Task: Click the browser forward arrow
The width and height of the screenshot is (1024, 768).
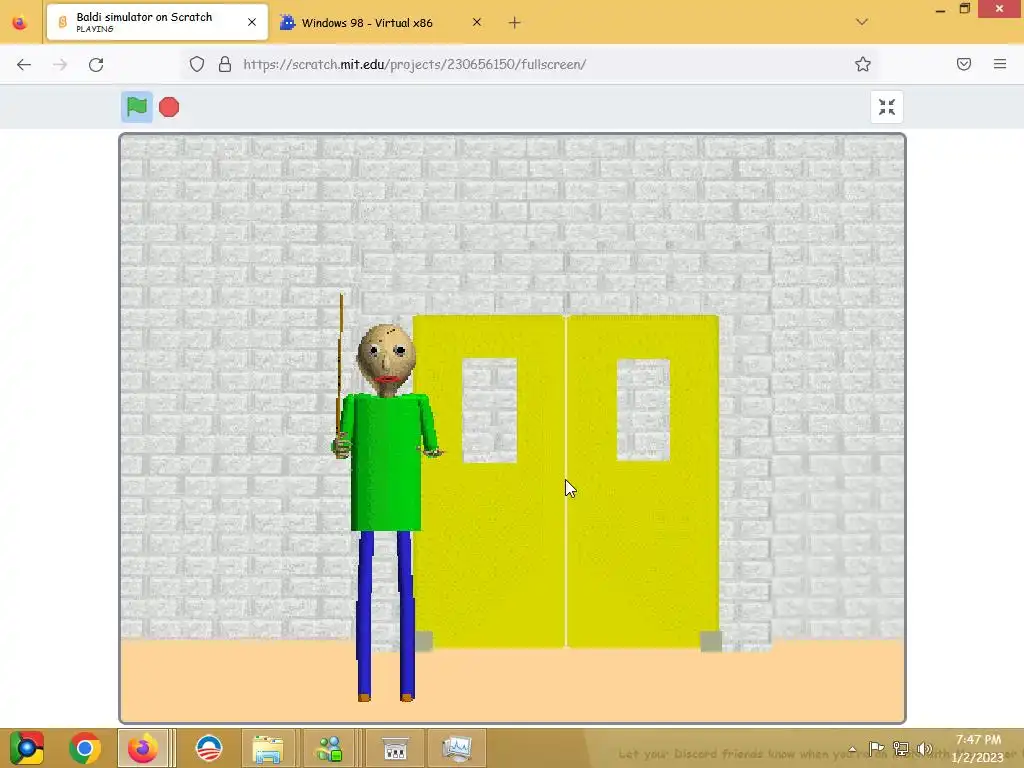Action: (60, 65)
